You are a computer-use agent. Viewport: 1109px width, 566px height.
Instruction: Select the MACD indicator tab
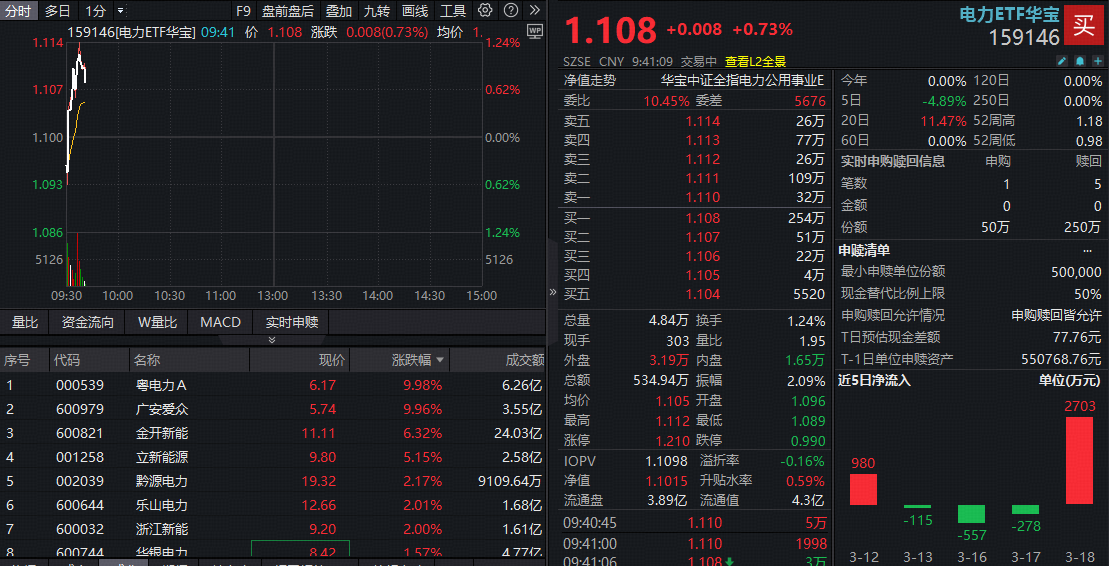tap(220, 322)
